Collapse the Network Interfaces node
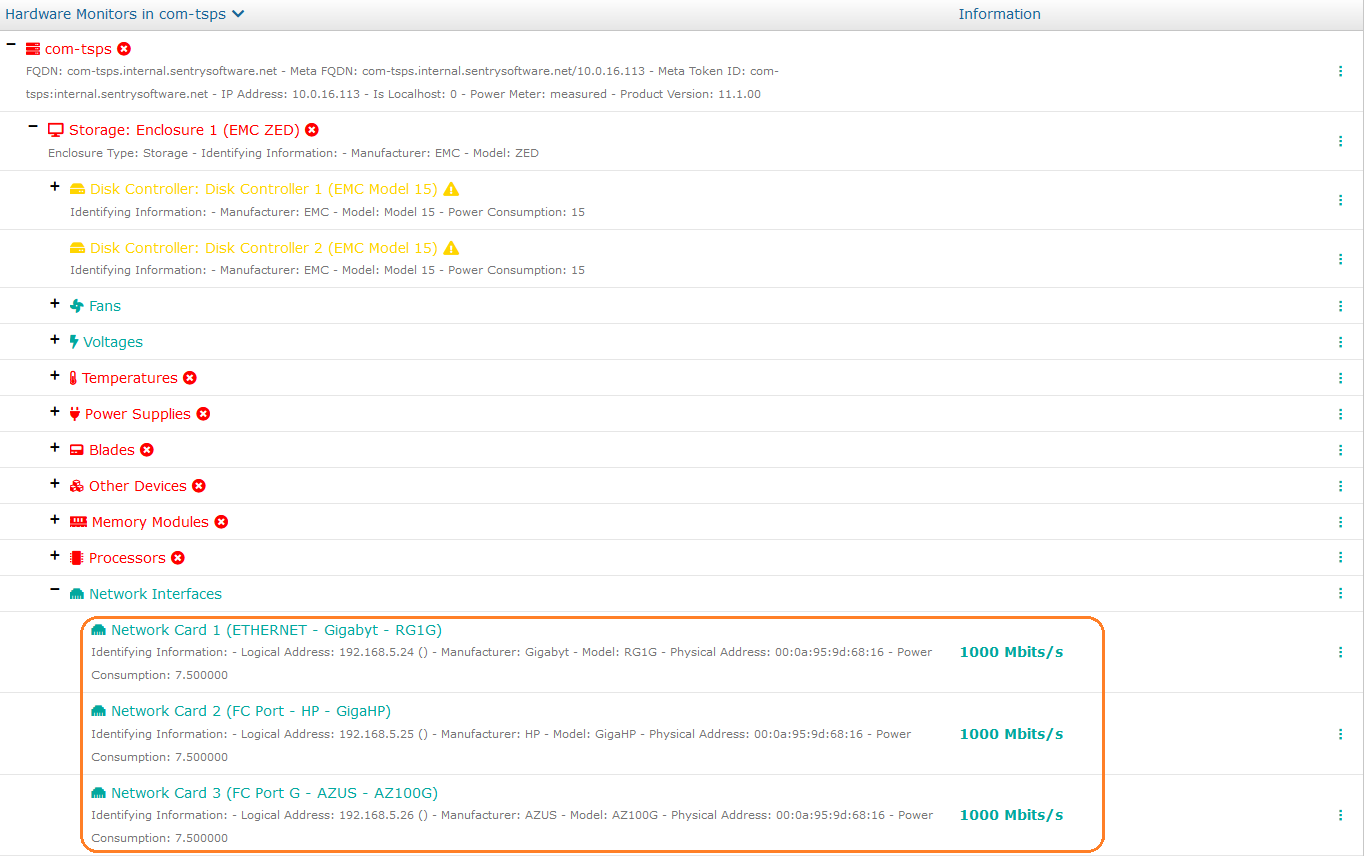 pyautogui.click(x=55, y=591)
